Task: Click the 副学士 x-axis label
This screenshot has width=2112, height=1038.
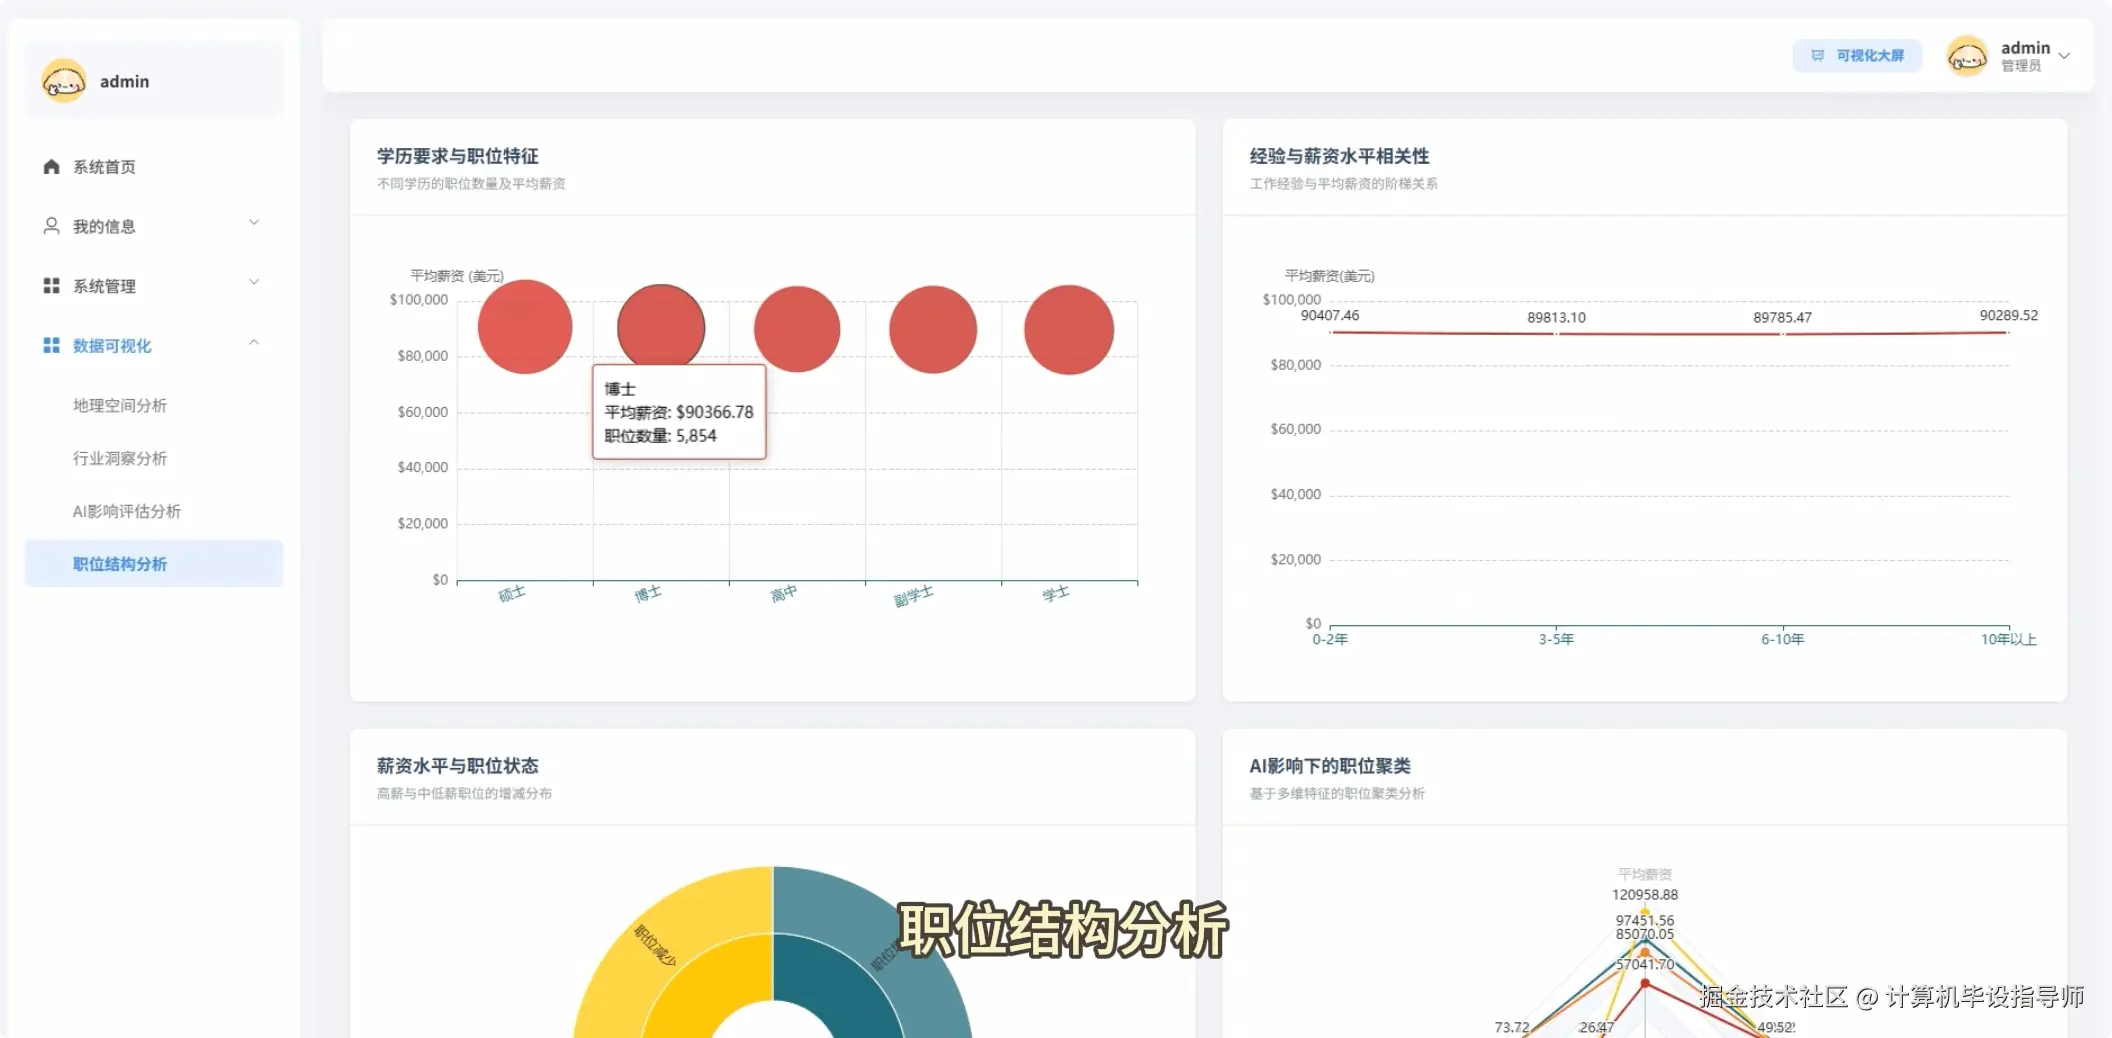Action: (x=914, y=597)
